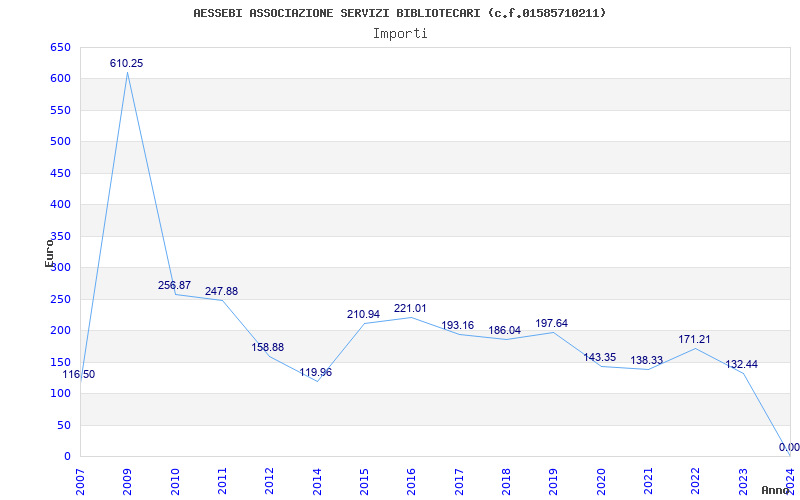Click the y-axis value 600
The image size is (800, 500).
point(60,79)
